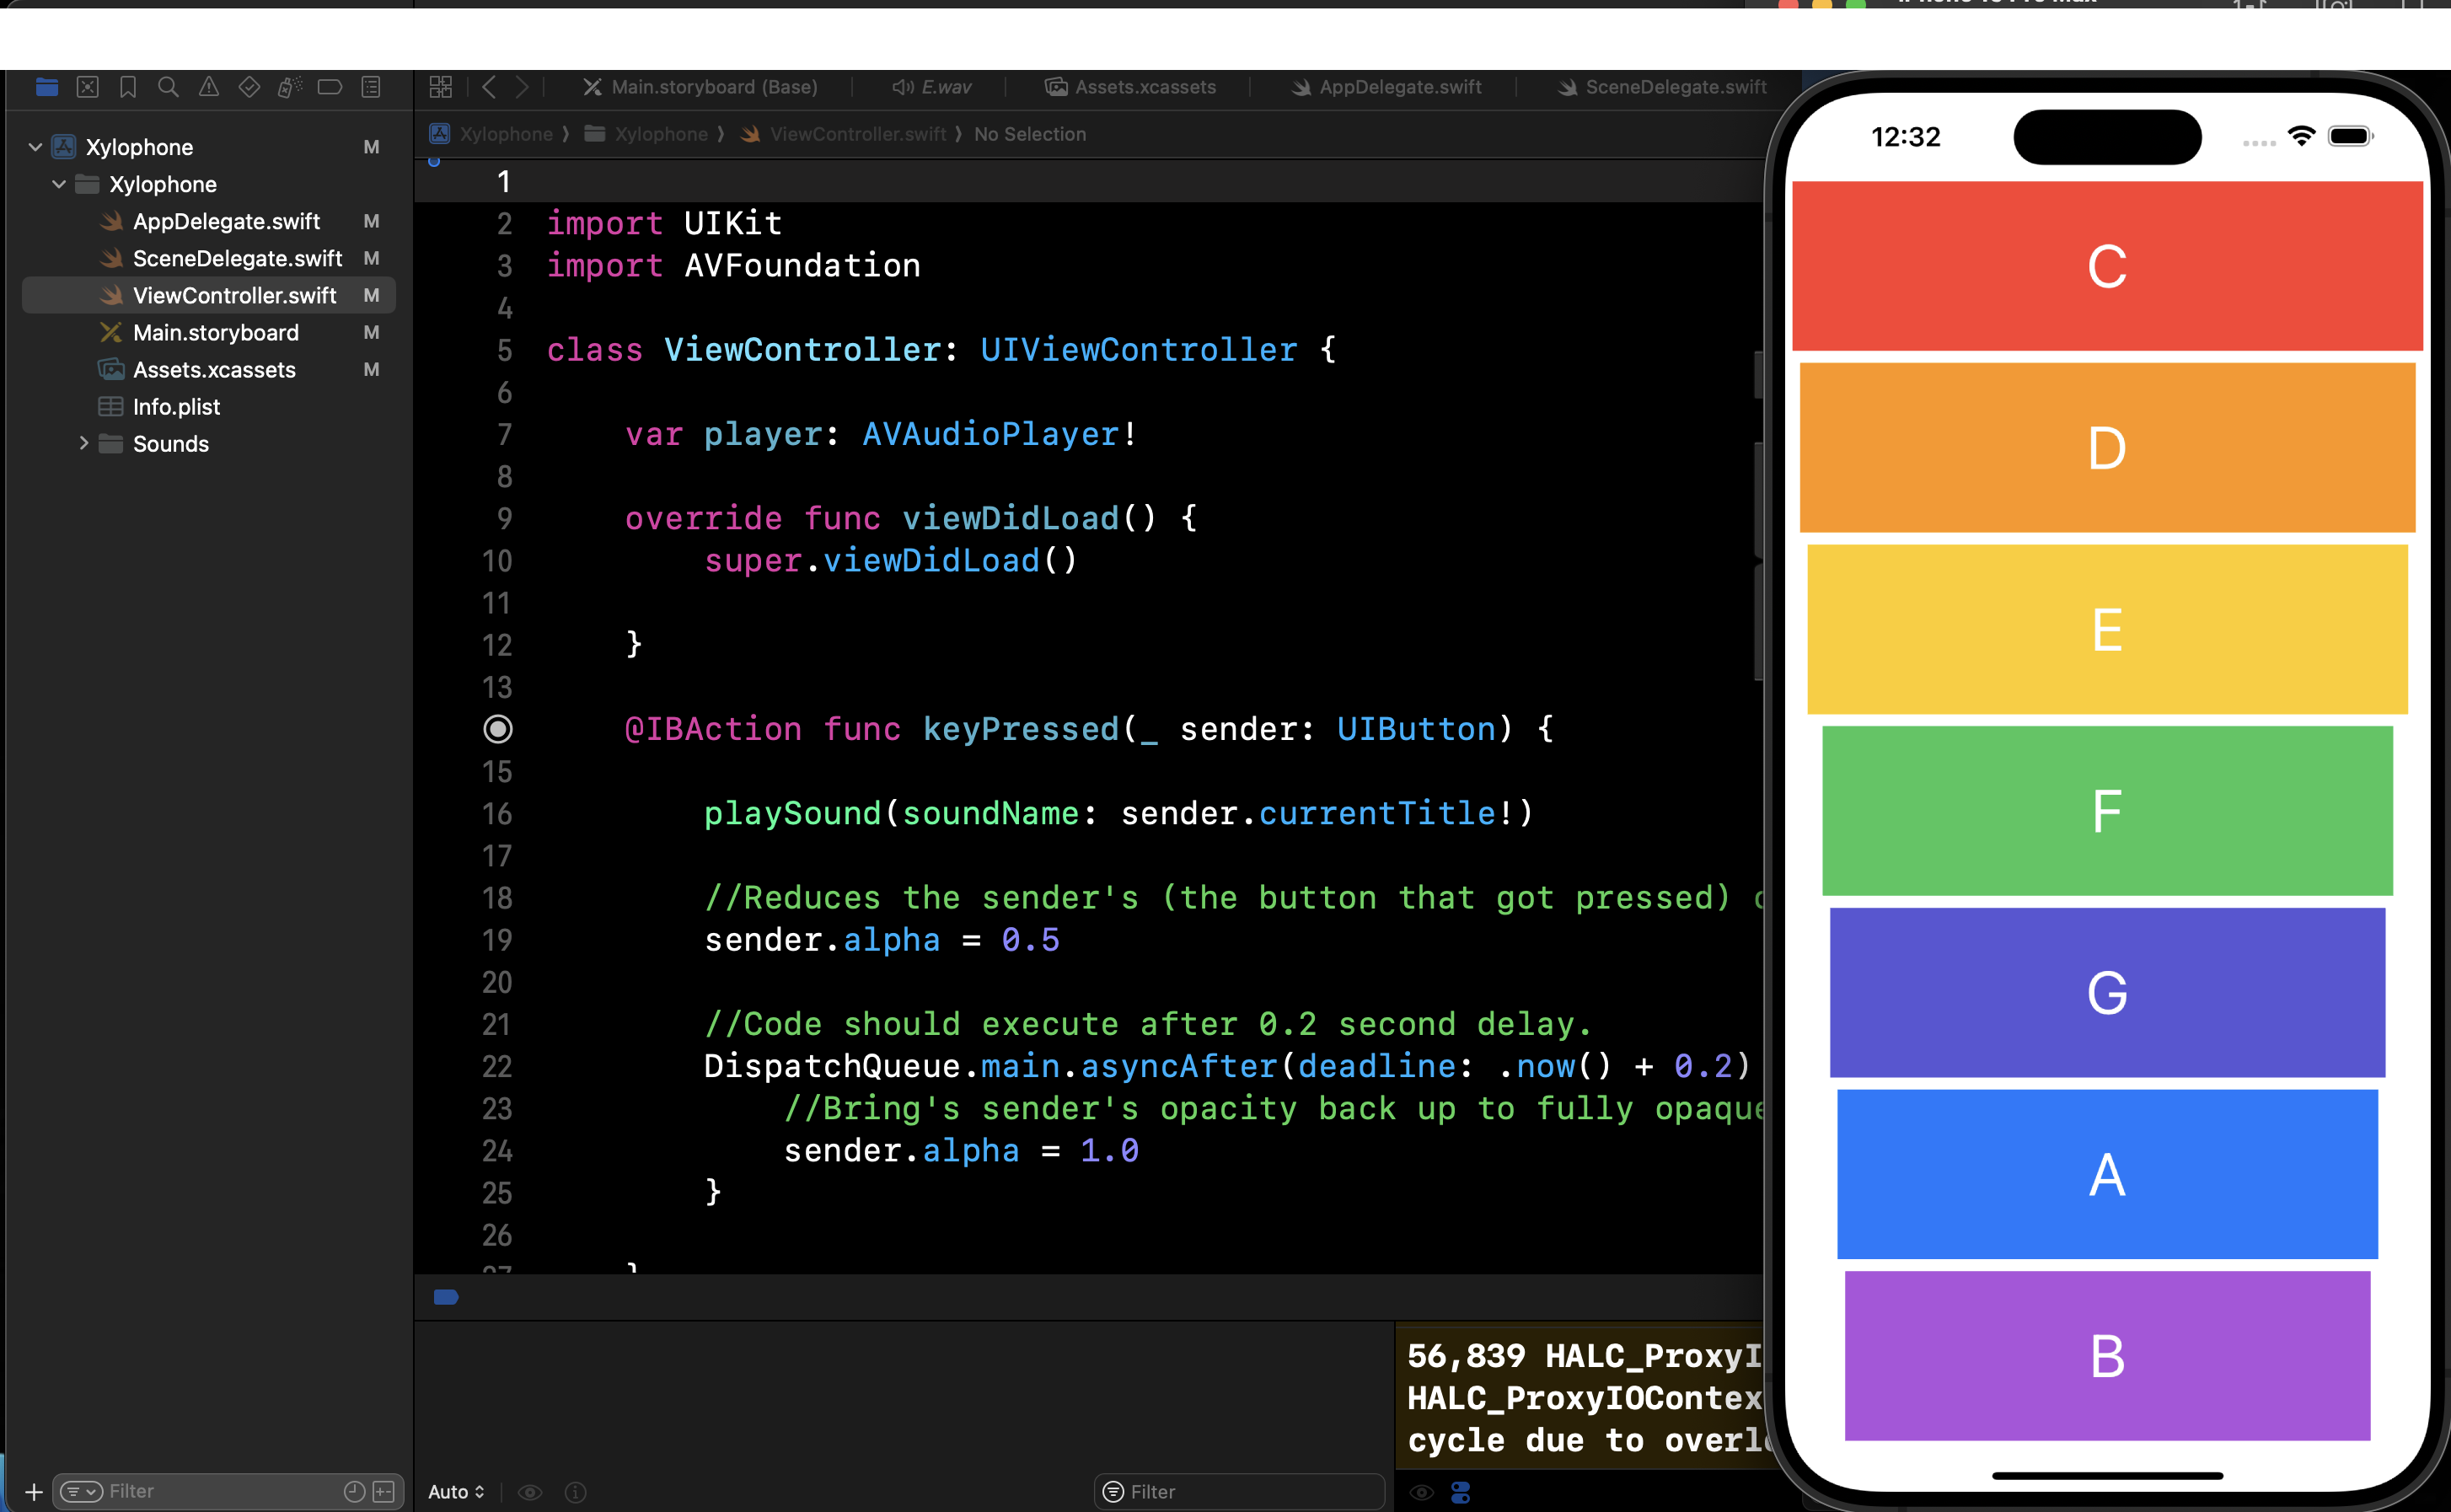Open the Find navigator with magnifying glass icon
Screen dimensions: 2451x1512
168,87
